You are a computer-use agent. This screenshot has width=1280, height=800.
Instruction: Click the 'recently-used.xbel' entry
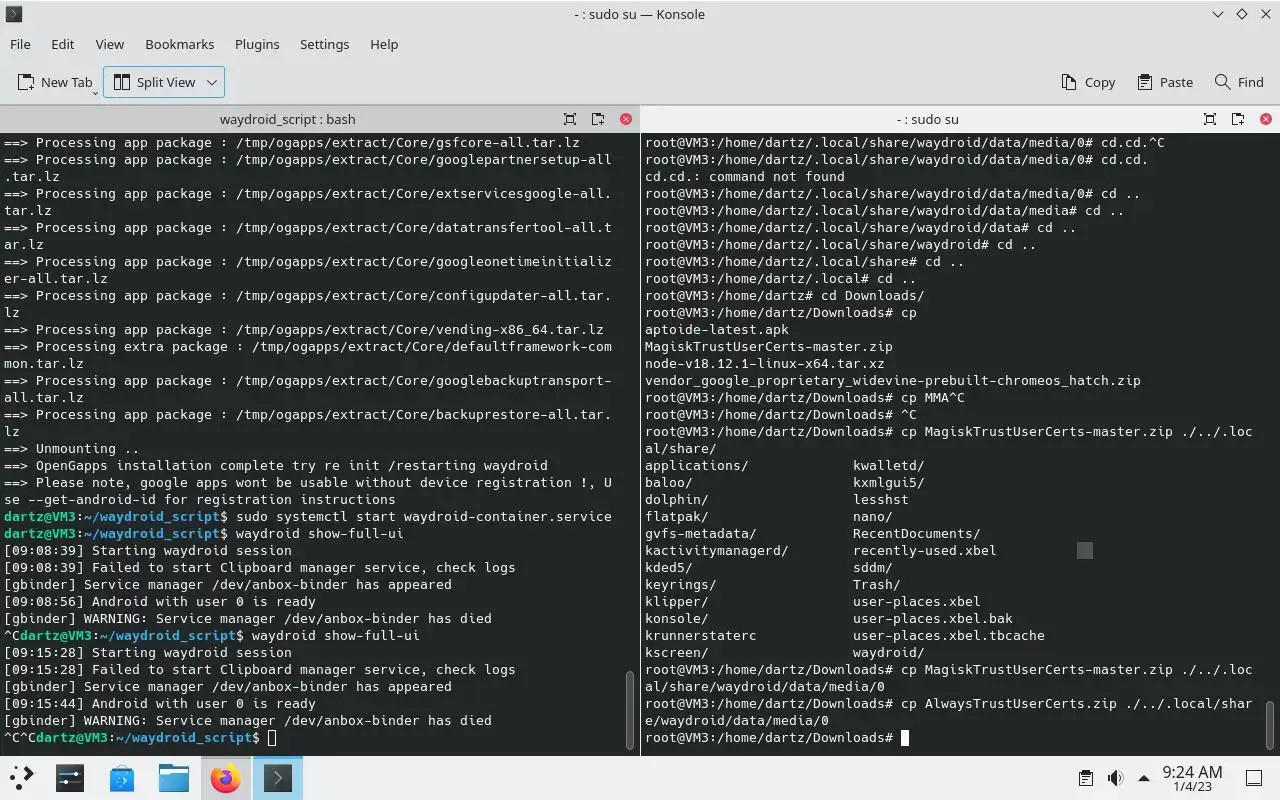pos(925,551)
